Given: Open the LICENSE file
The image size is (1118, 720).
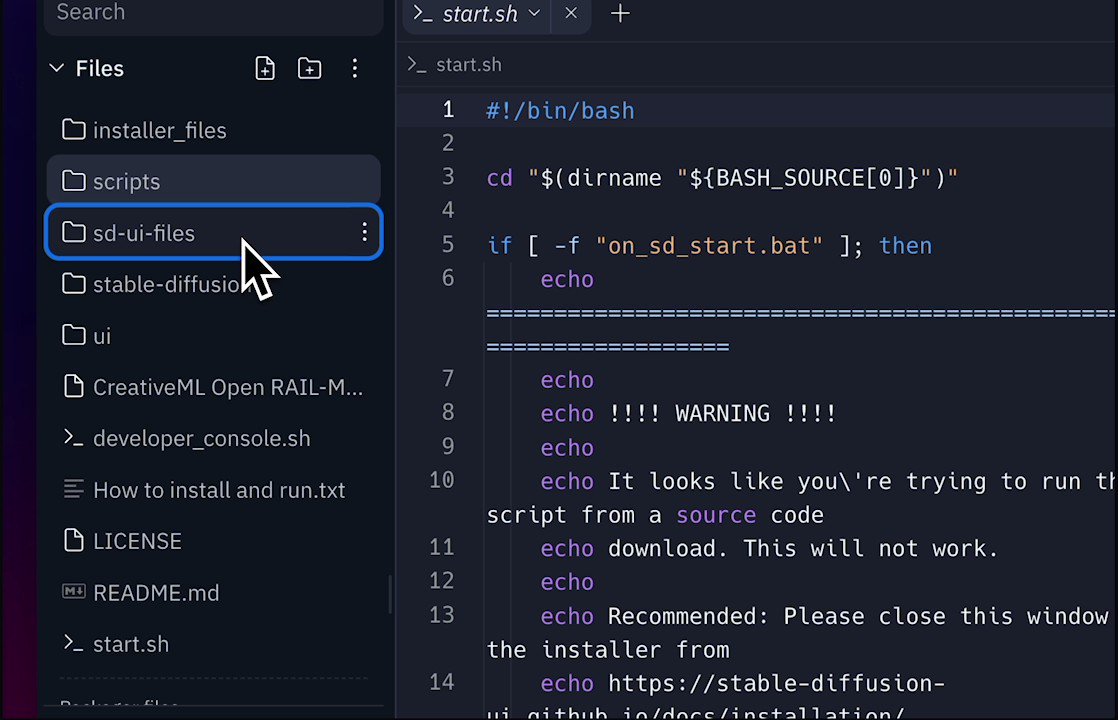Looking at the screenshot, I should pyautogui.click(x=213, y=541).
